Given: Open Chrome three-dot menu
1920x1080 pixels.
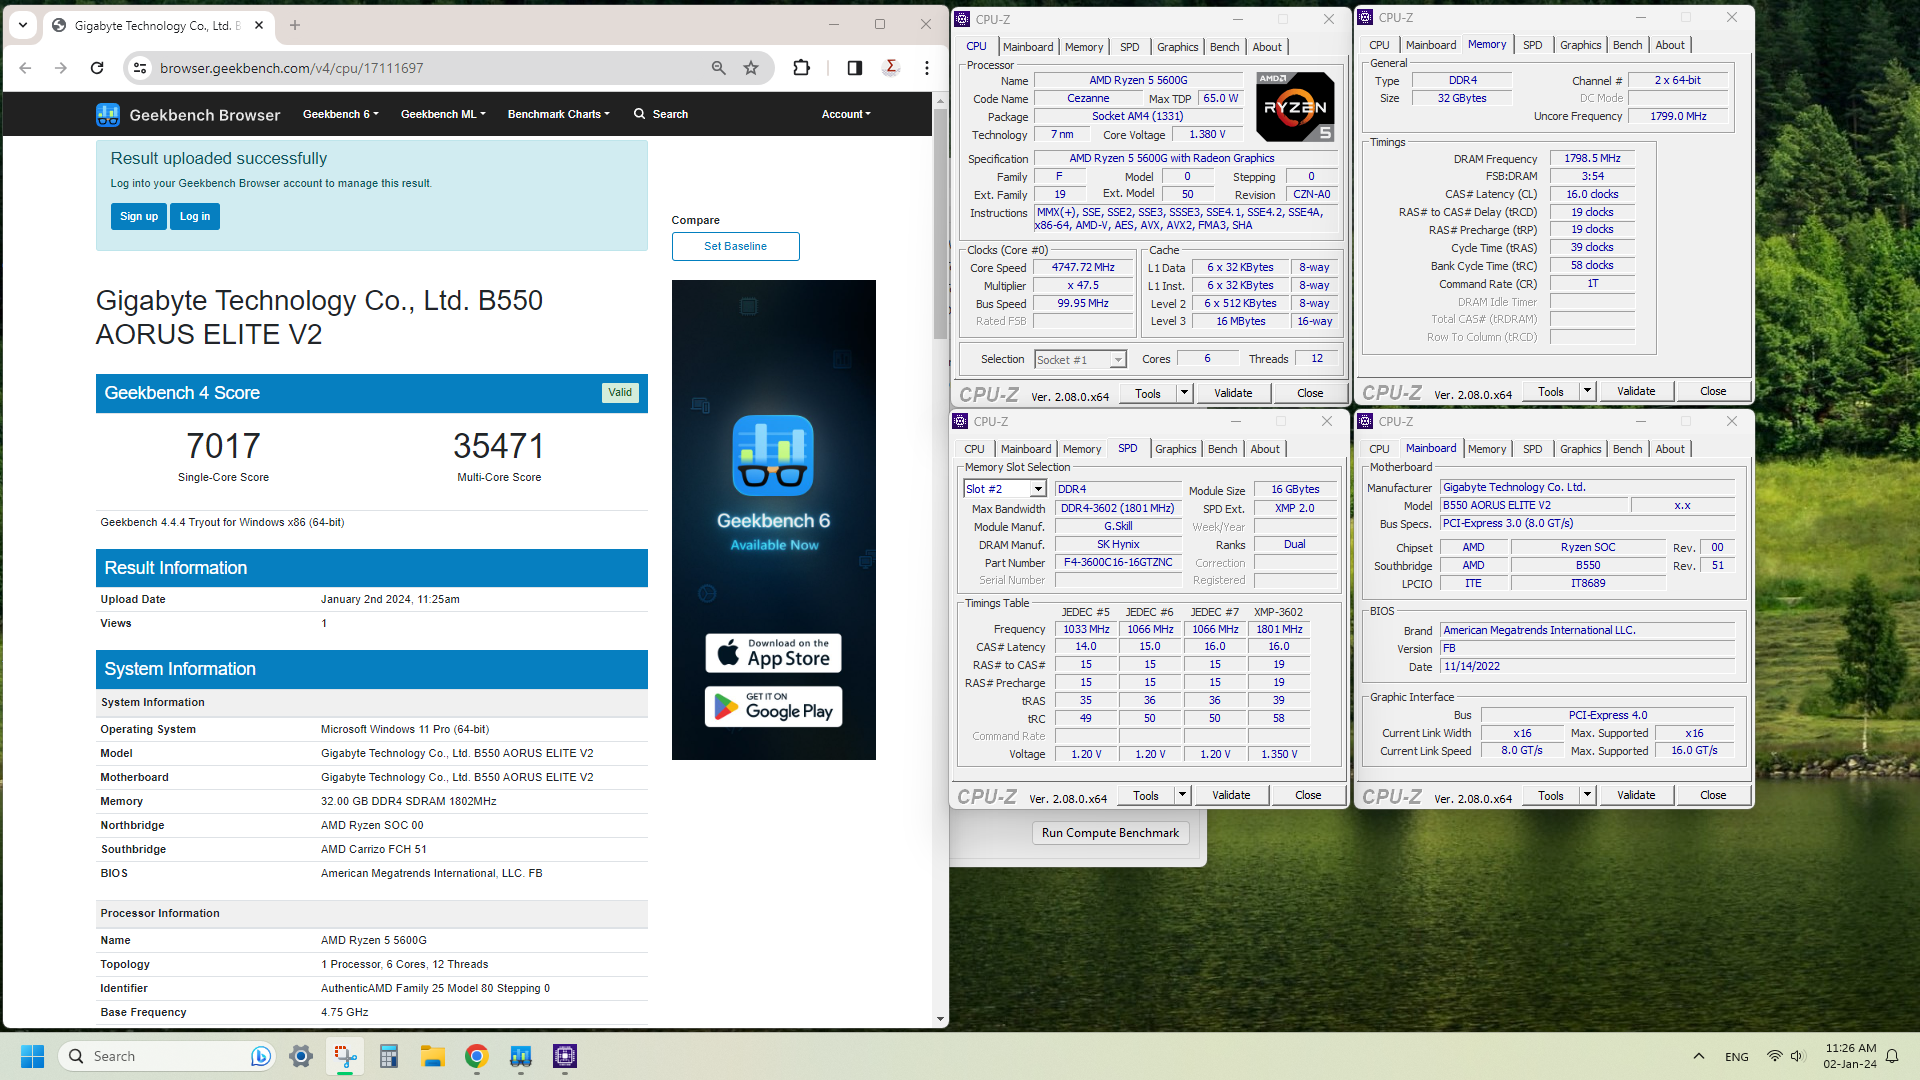Looking at the screenshot, I should pyautogui.click(x=927, y=68).
